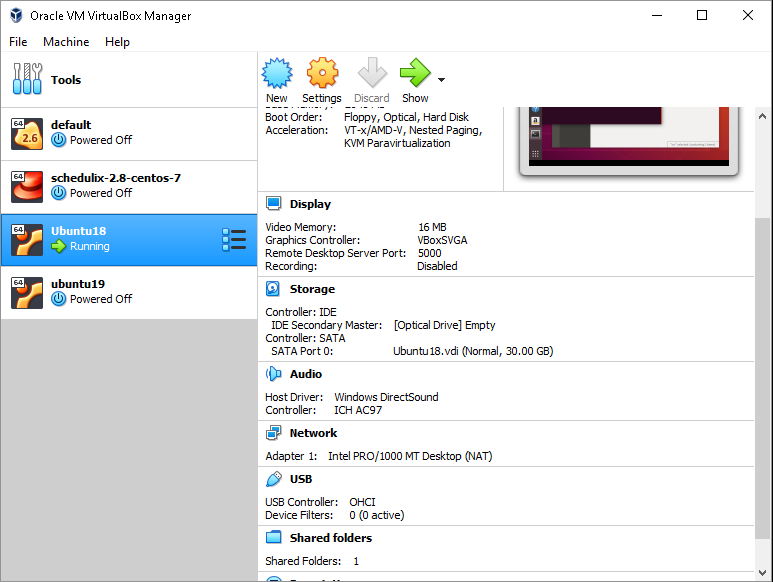Open the Storage section heading link
The width and height of the screenshot is (773, 582).
[312, 289]
